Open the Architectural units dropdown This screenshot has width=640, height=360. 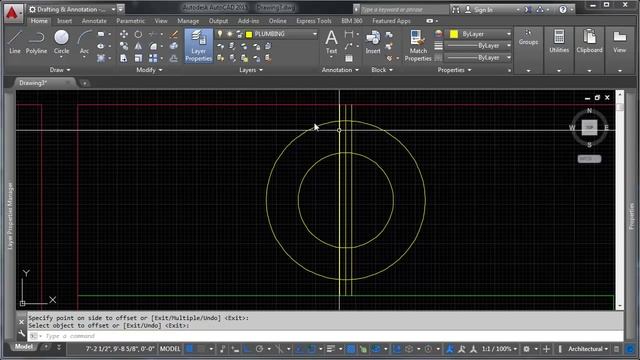(588, 349)
